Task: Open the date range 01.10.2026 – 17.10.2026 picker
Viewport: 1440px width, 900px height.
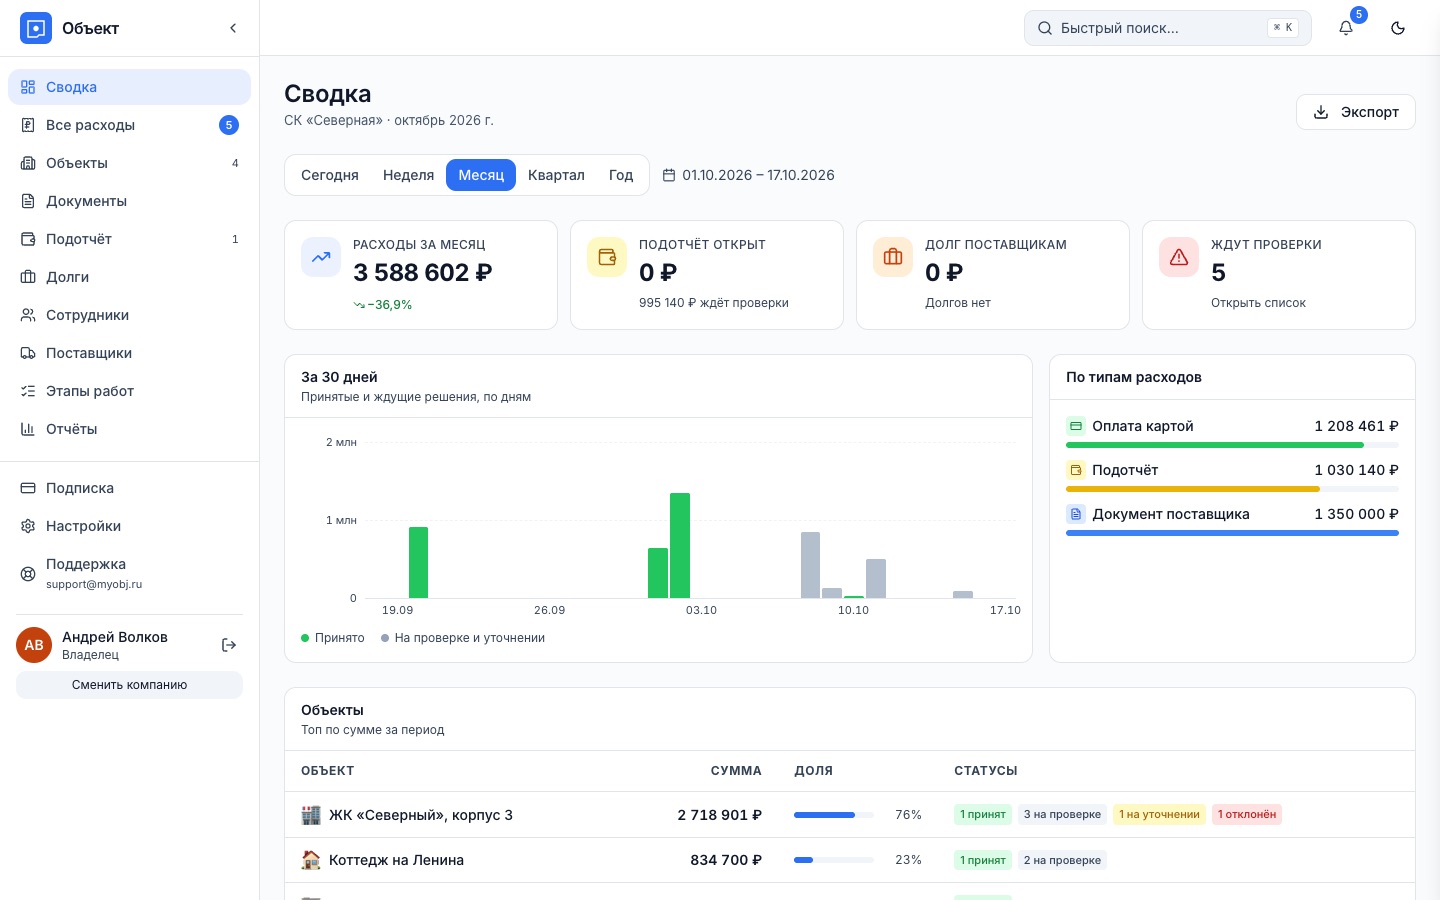Action: 748,175
